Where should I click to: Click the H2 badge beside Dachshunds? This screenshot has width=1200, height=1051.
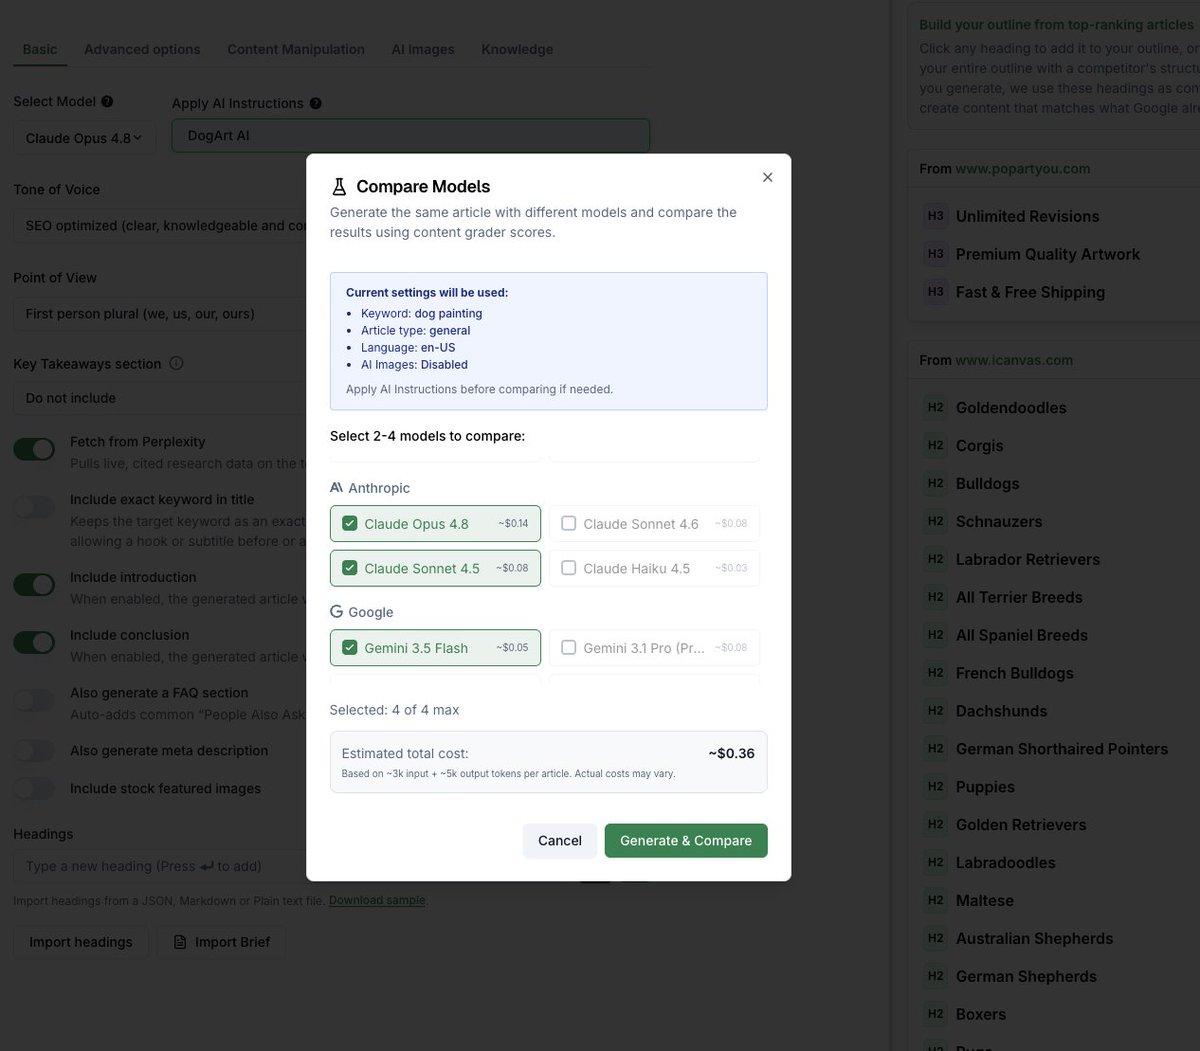pos(935,711)
